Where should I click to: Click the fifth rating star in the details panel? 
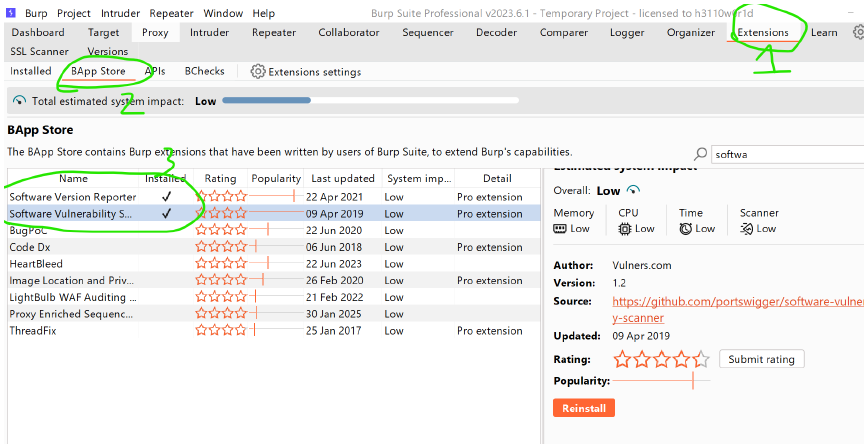coord(701,359)
